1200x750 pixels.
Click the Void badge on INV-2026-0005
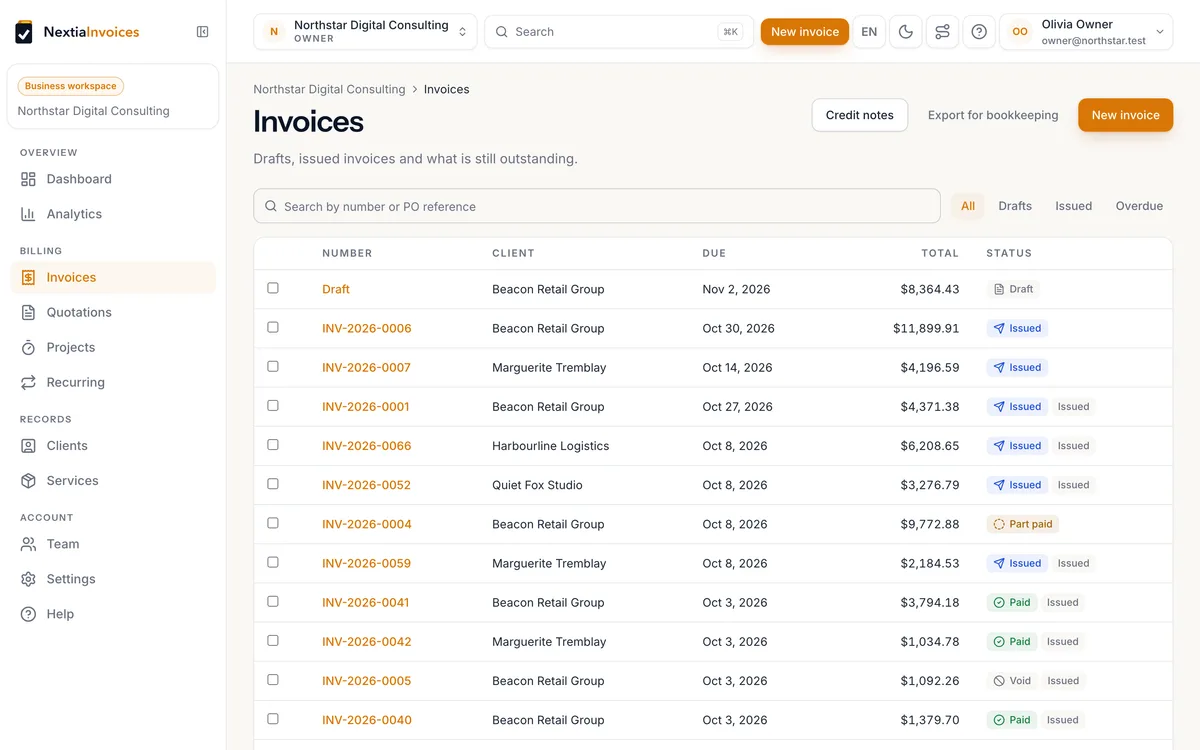(1012, 681)
